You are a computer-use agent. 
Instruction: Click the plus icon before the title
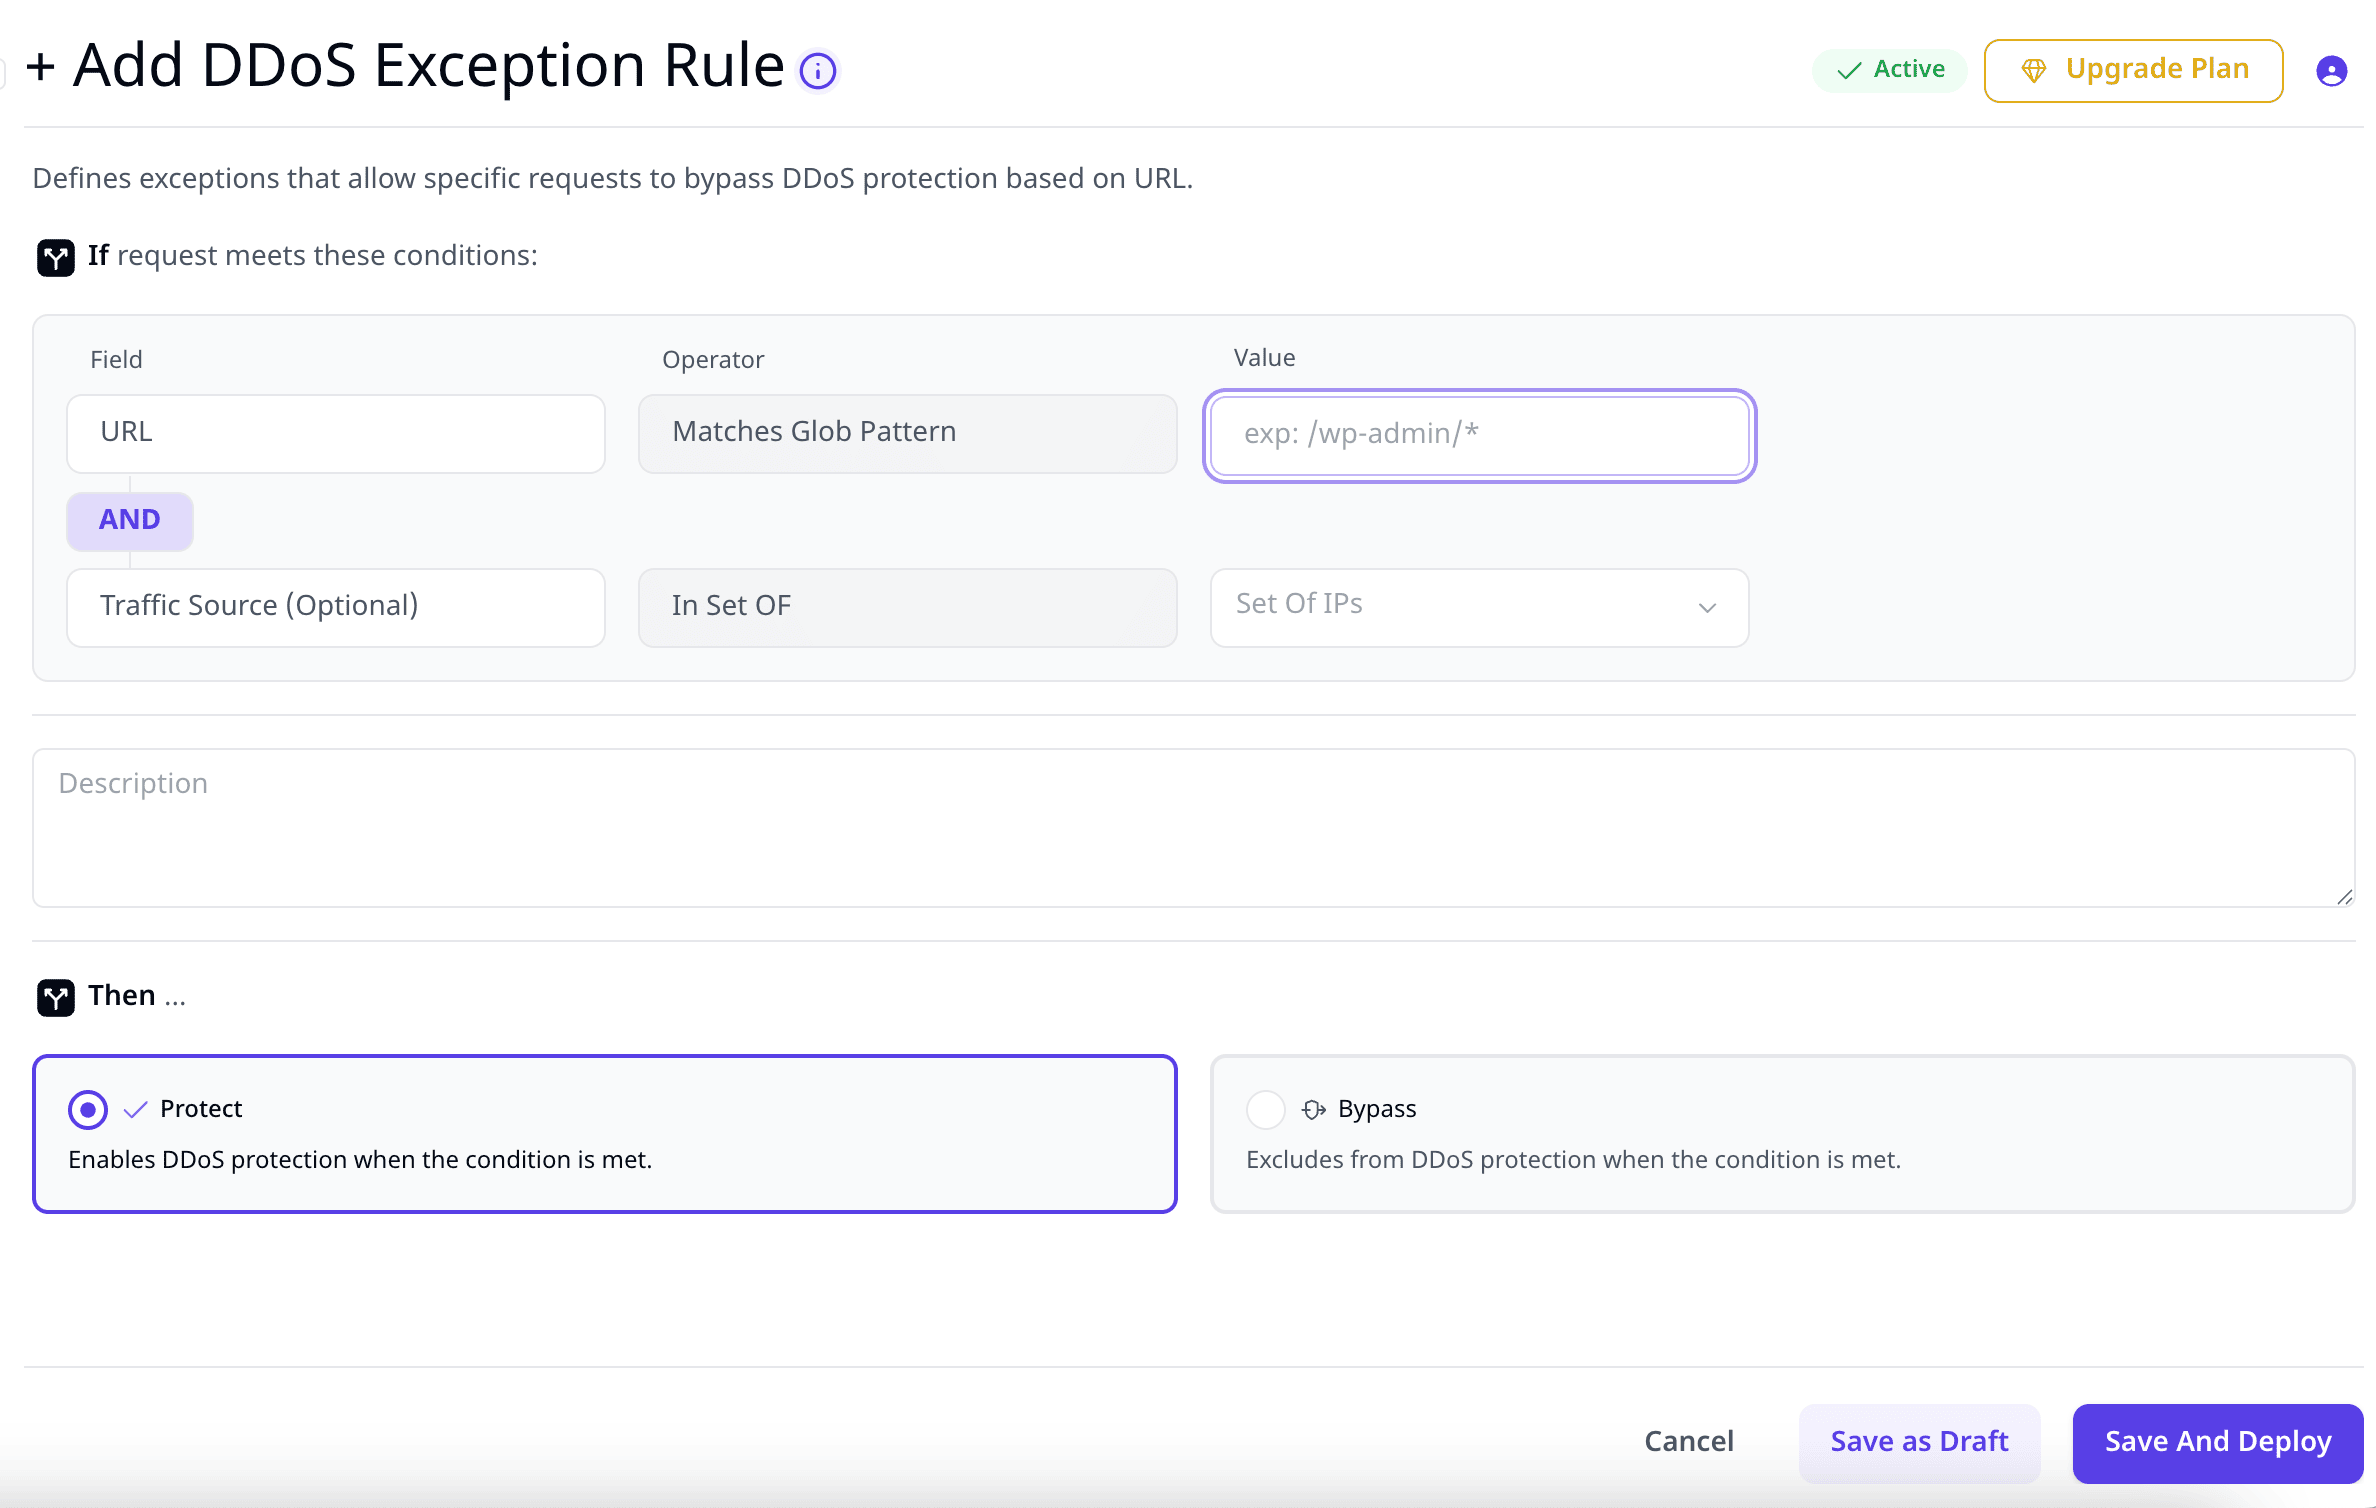coord(41,67)
